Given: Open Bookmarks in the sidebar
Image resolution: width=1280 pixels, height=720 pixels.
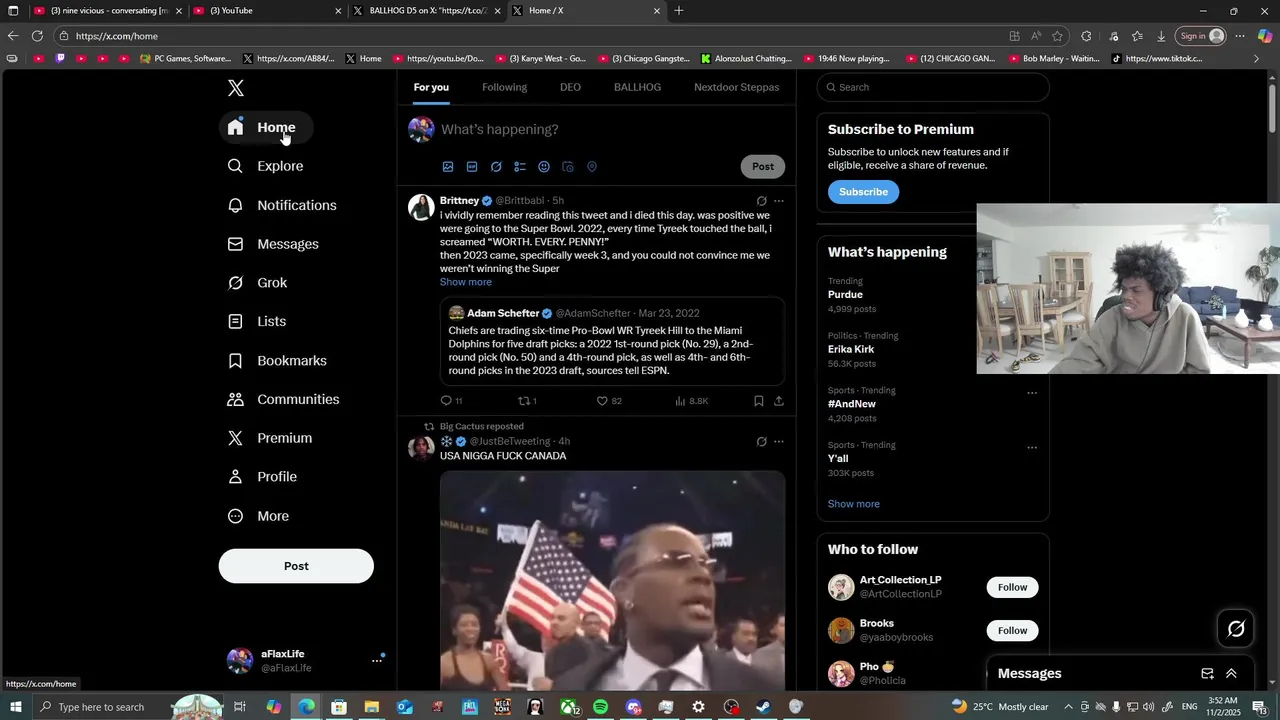Looking at the screenshot, I should pyautogui.click(x=277, y=360).
